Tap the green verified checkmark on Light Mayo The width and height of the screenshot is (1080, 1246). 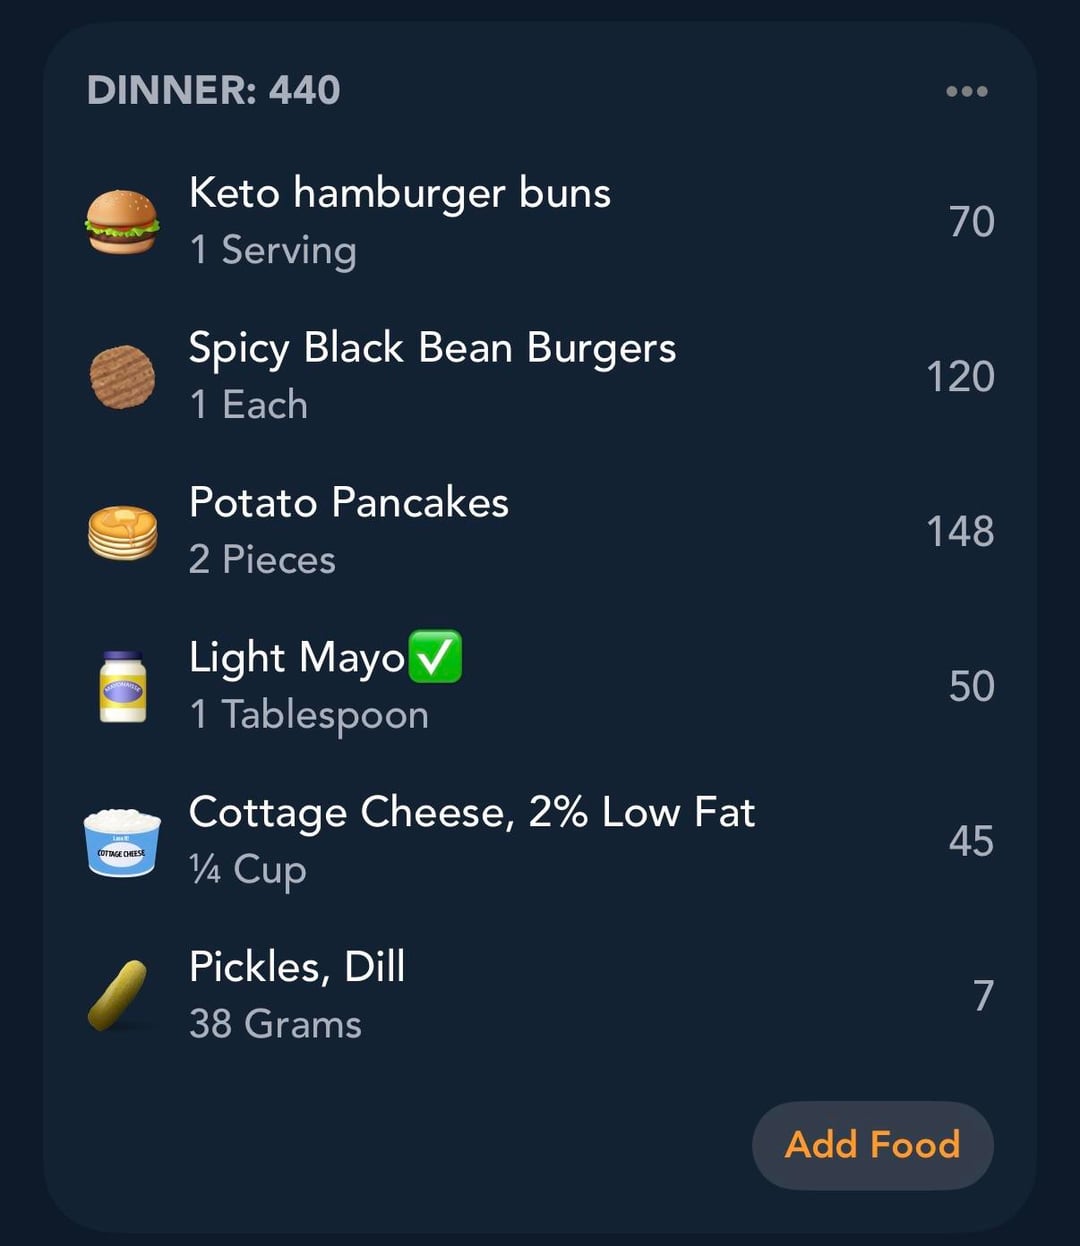coord(435,657)
